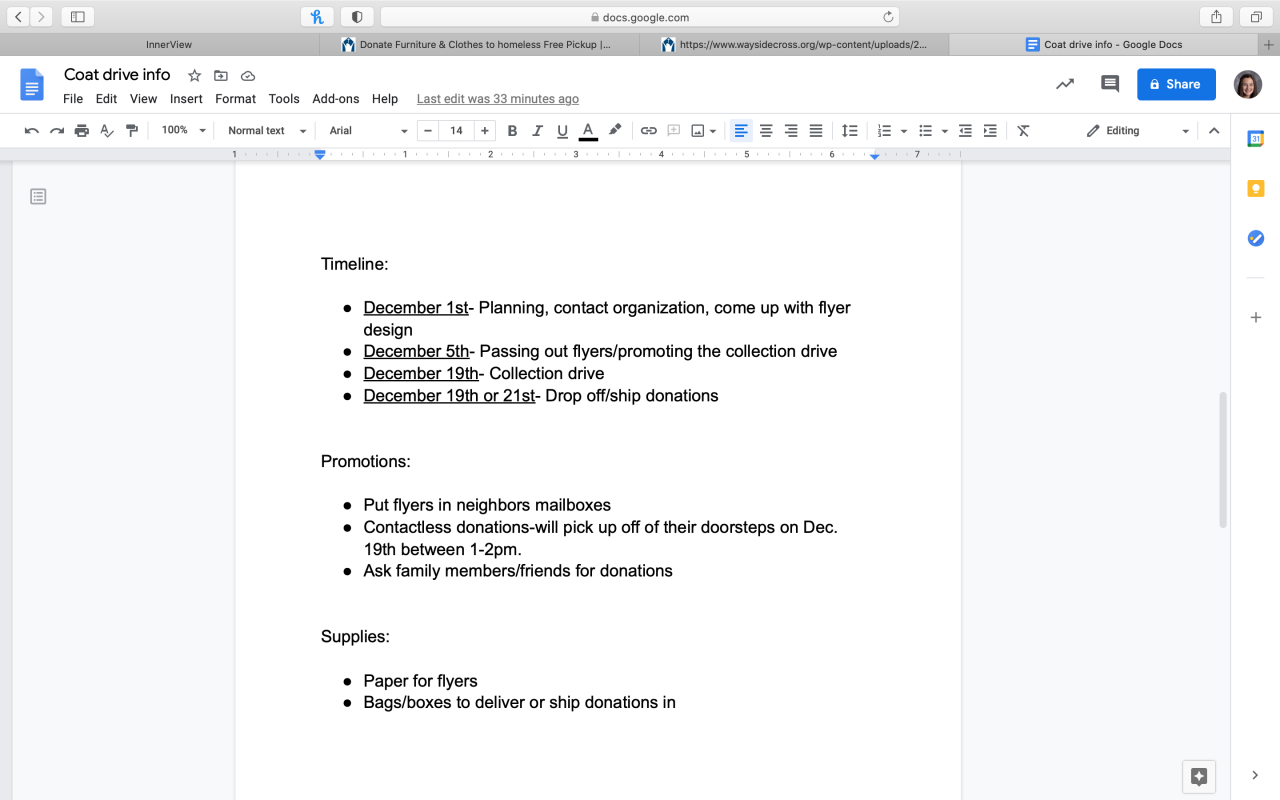Image resolution: width=1280 pixels, height=800 pixels.
Task: Open the activity dashboard trend icon
Action: click(1065, 84)
